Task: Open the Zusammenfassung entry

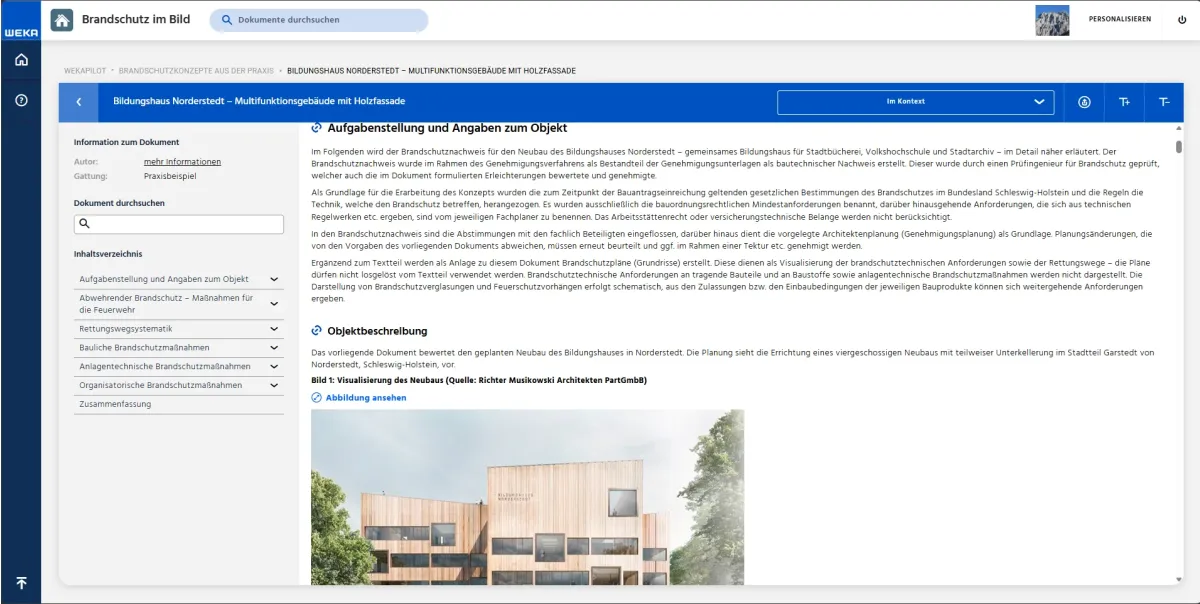Action: click(x=115, y=404)
